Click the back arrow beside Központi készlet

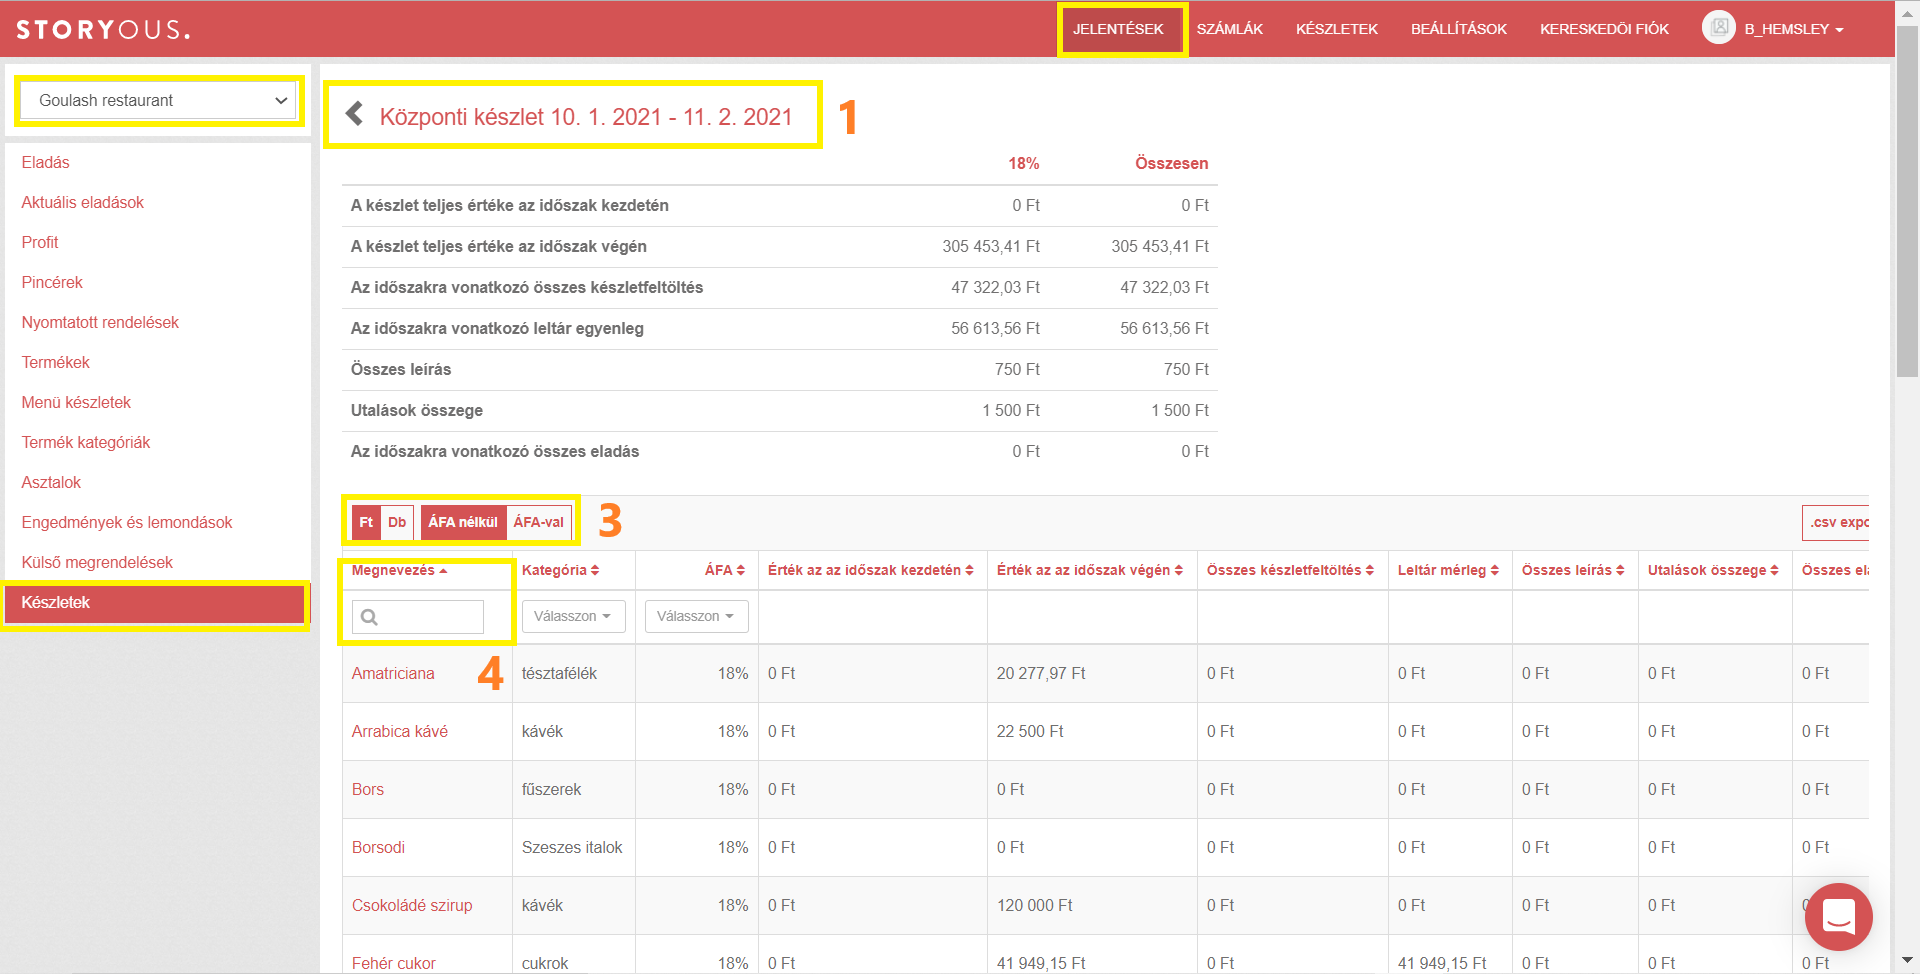pos(354,114)
